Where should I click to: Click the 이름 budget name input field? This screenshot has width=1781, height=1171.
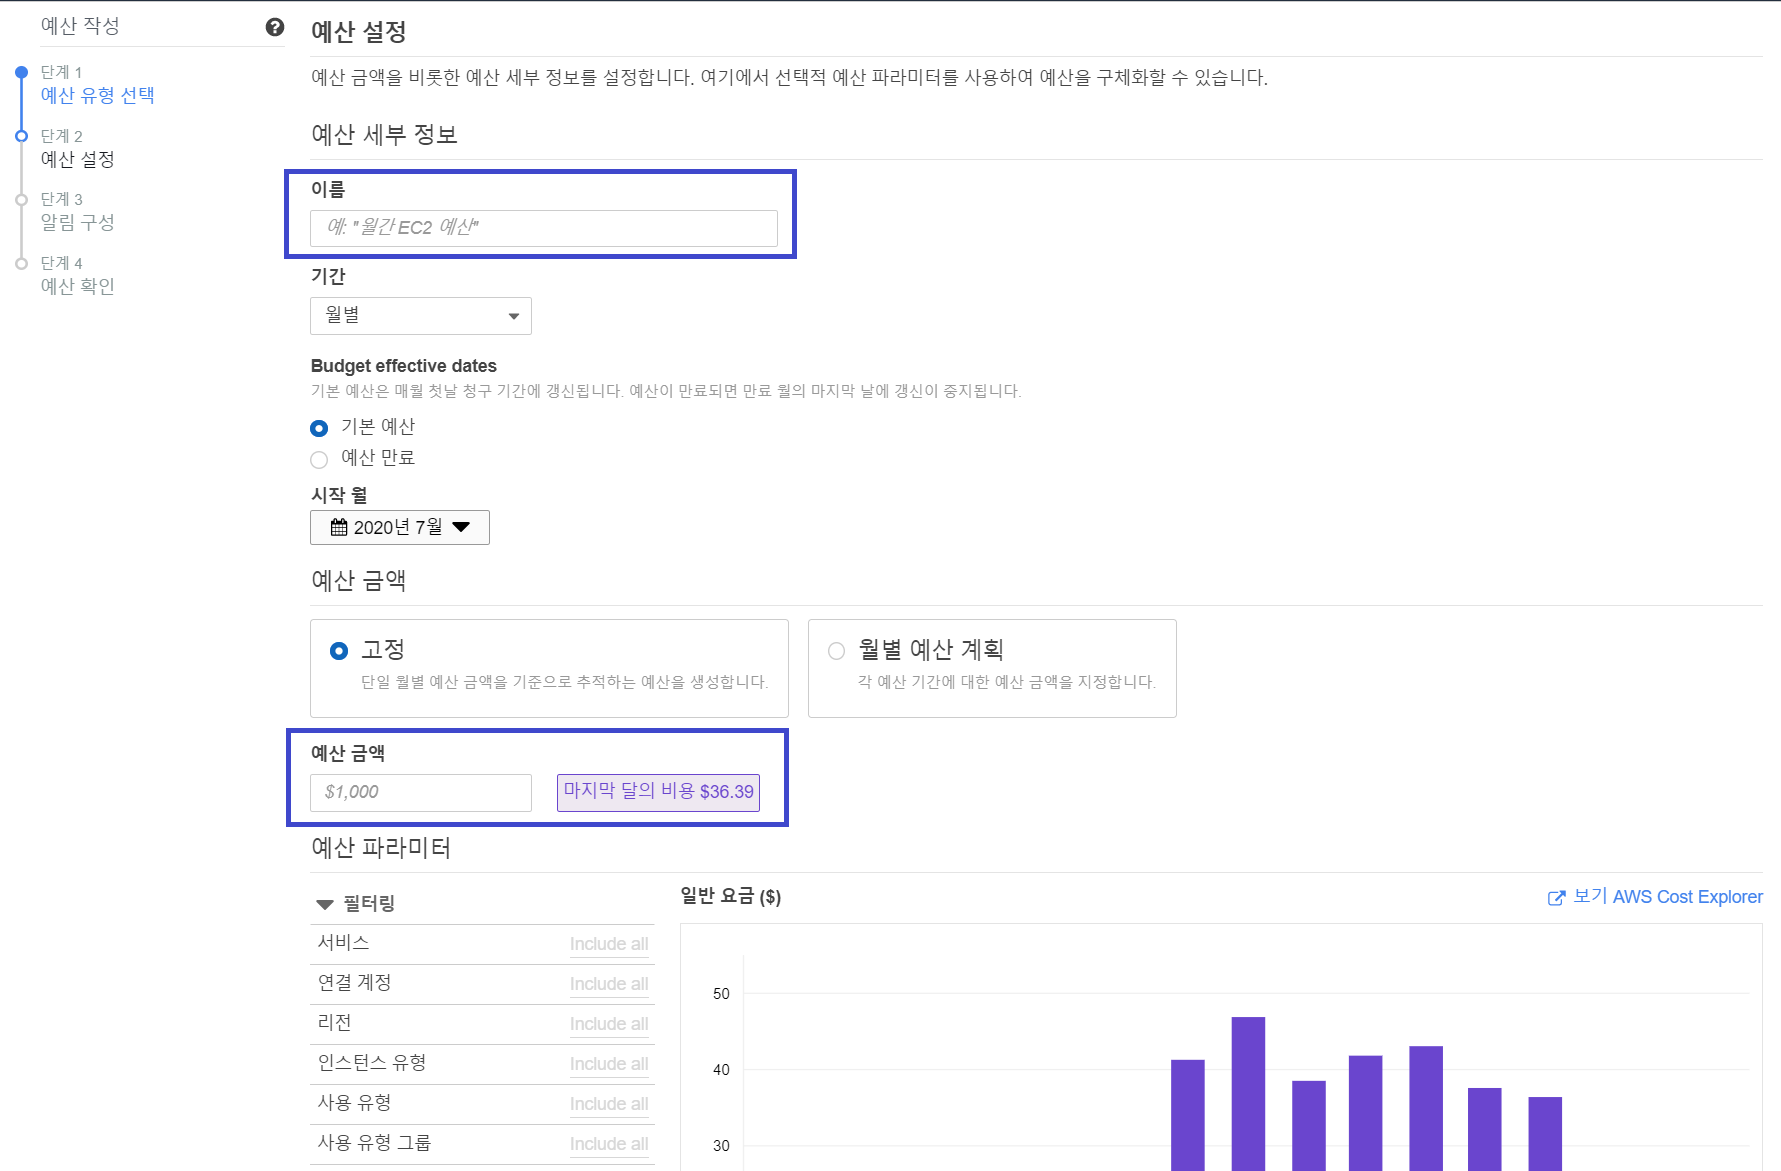pos(544,228)
